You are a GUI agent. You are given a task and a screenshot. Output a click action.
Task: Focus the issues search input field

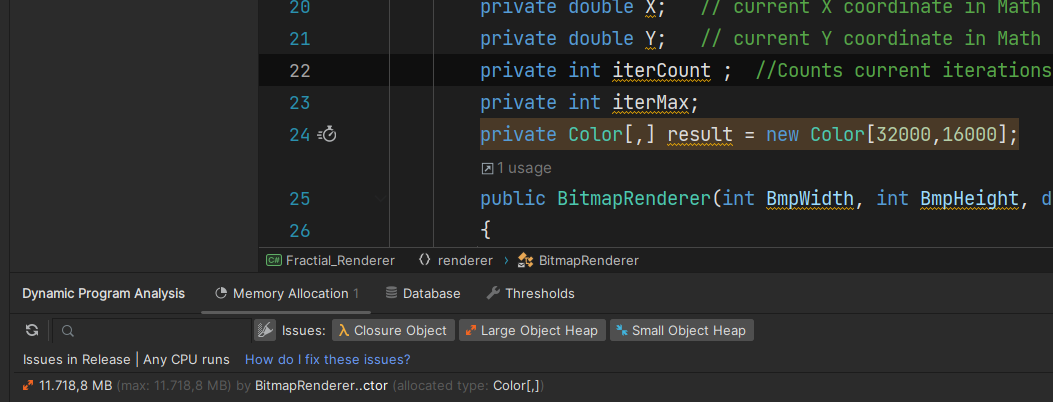click(152, 330)
